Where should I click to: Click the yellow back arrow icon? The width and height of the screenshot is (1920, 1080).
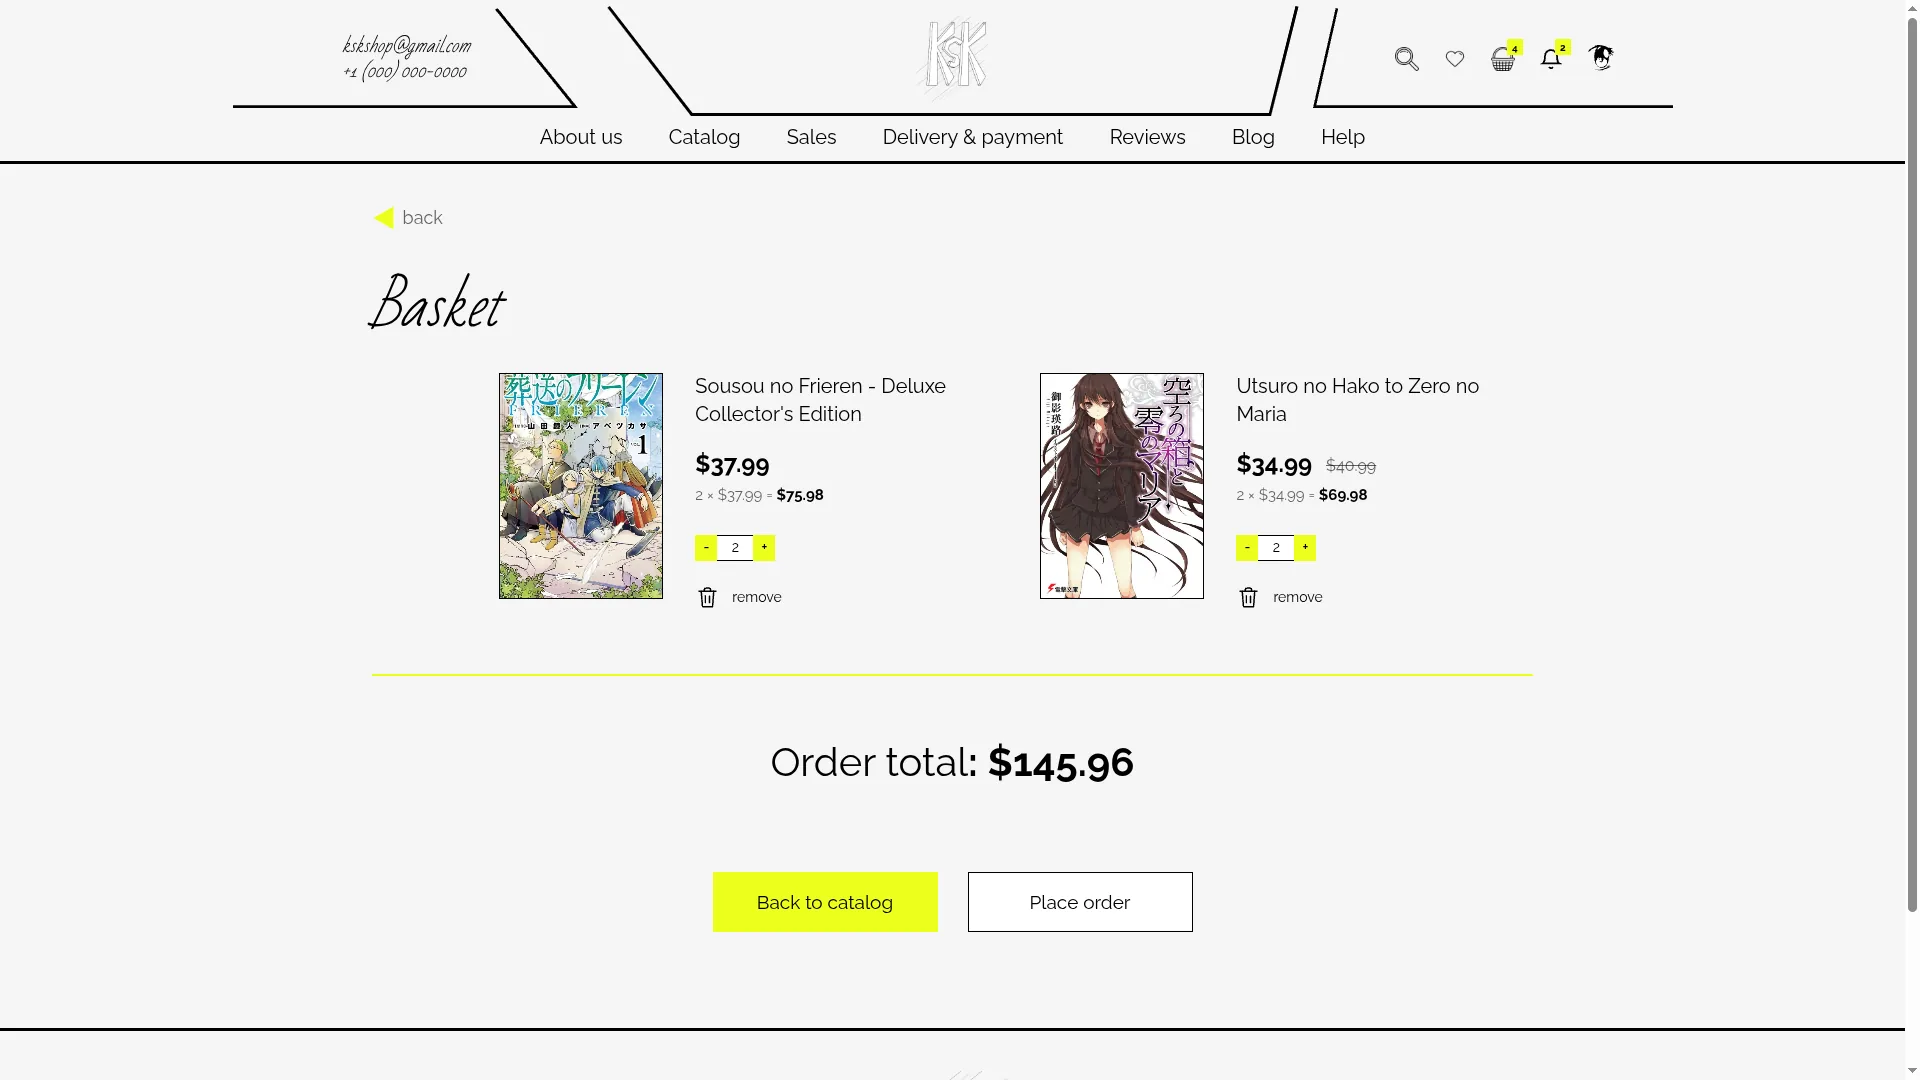pyautogui.click(x=384, y=218)
